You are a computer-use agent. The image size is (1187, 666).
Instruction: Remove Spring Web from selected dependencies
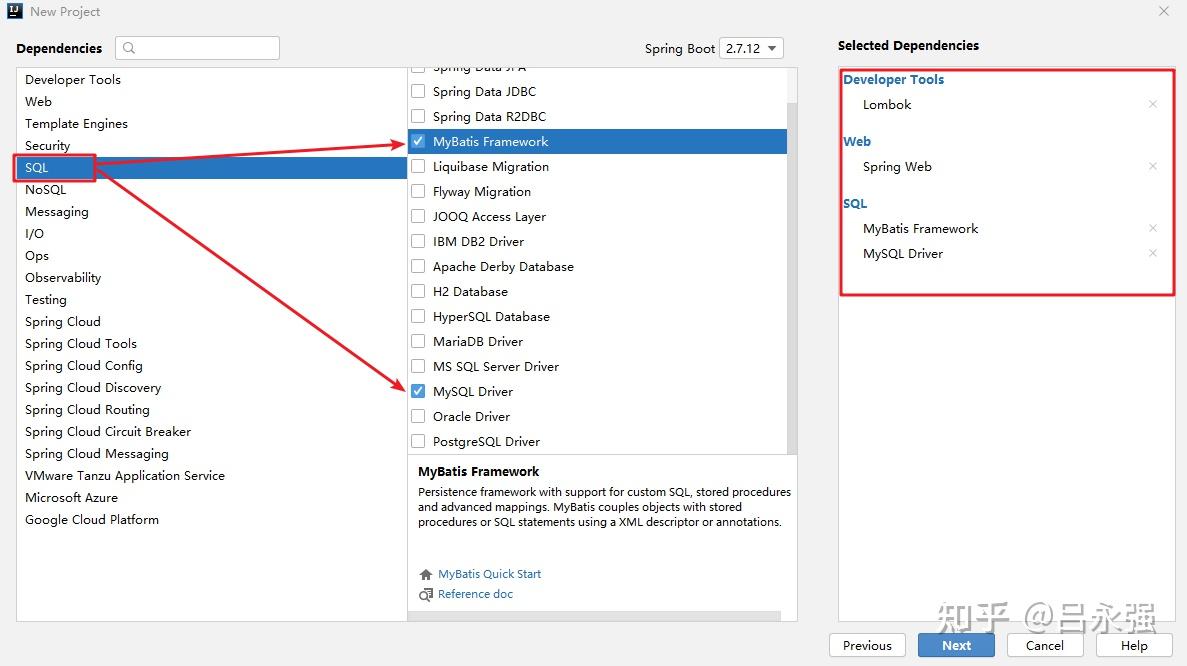click(x=1152, y=166)
